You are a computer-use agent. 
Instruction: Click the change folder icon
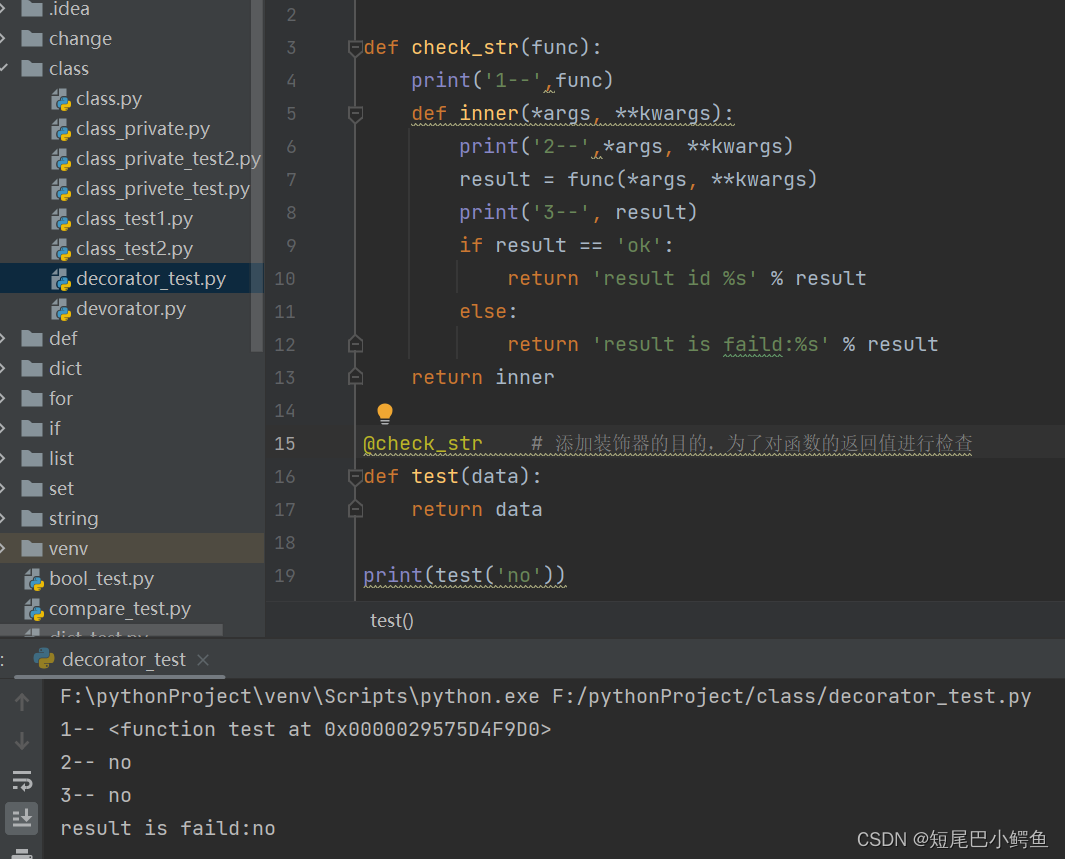[x=32, y=39]
